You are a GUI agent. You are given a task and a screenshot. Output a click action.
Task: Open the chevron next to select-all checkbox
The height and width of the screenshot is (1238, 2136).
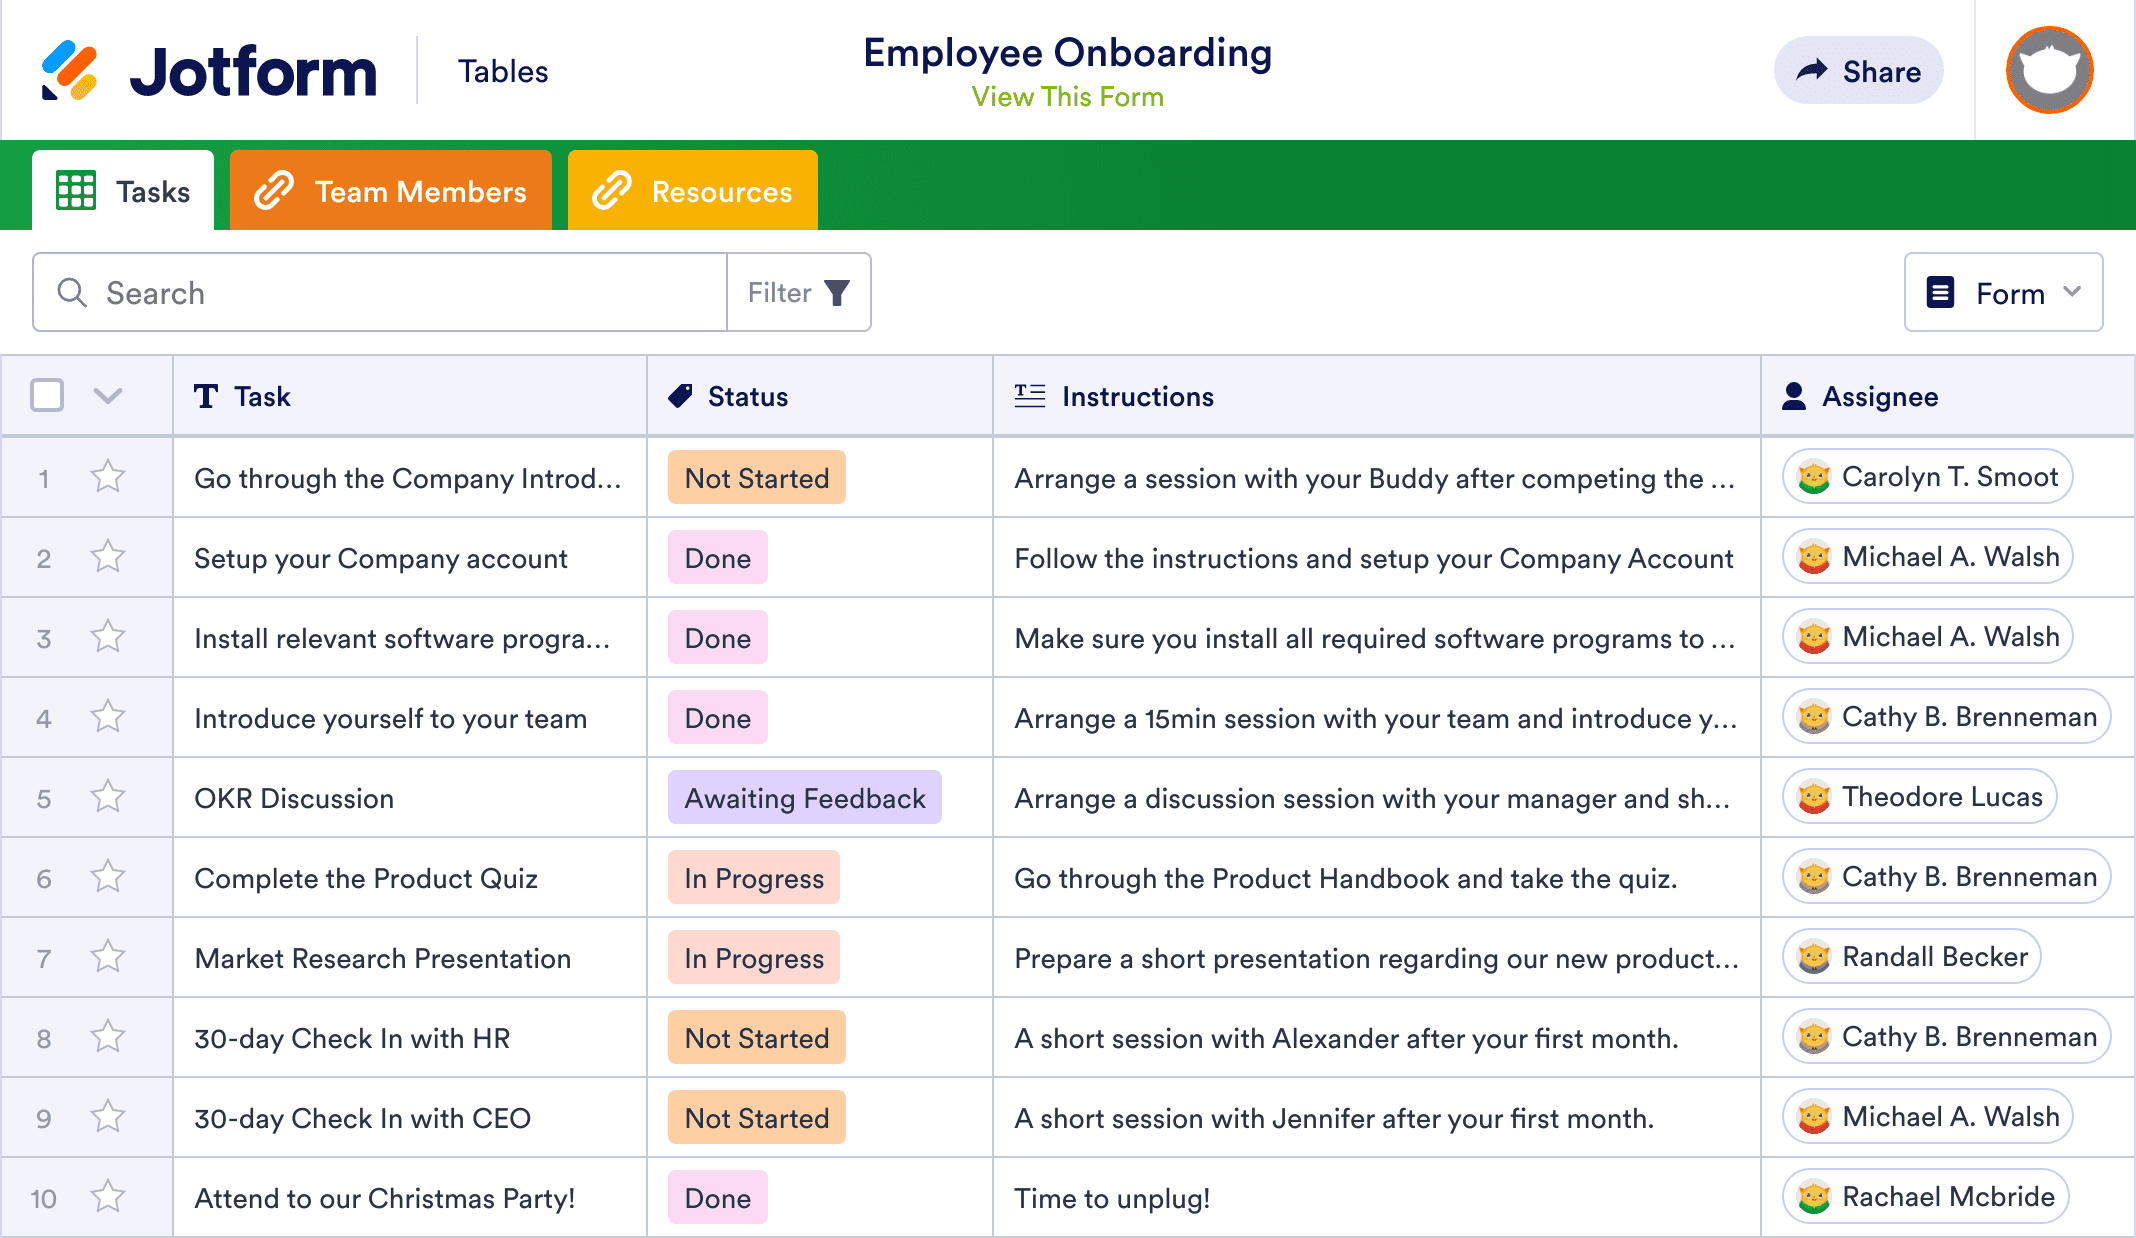[107, 396]
